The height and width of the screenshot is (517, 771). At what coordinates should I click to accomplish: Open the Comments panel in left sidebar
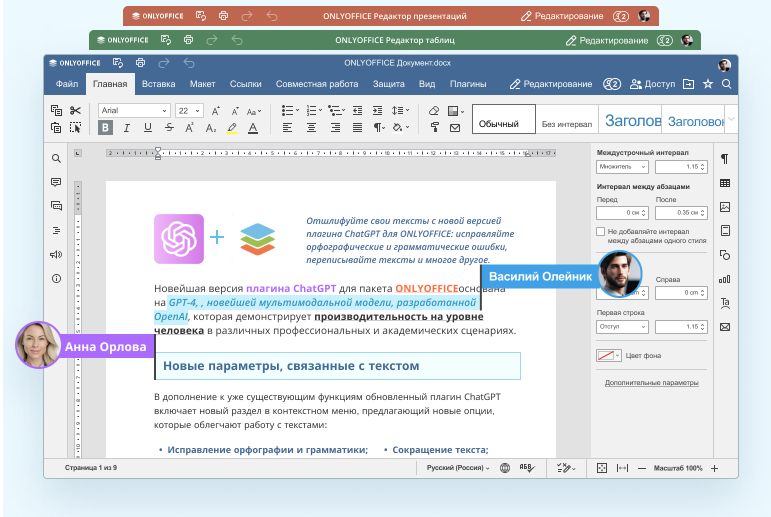[56, 182]
